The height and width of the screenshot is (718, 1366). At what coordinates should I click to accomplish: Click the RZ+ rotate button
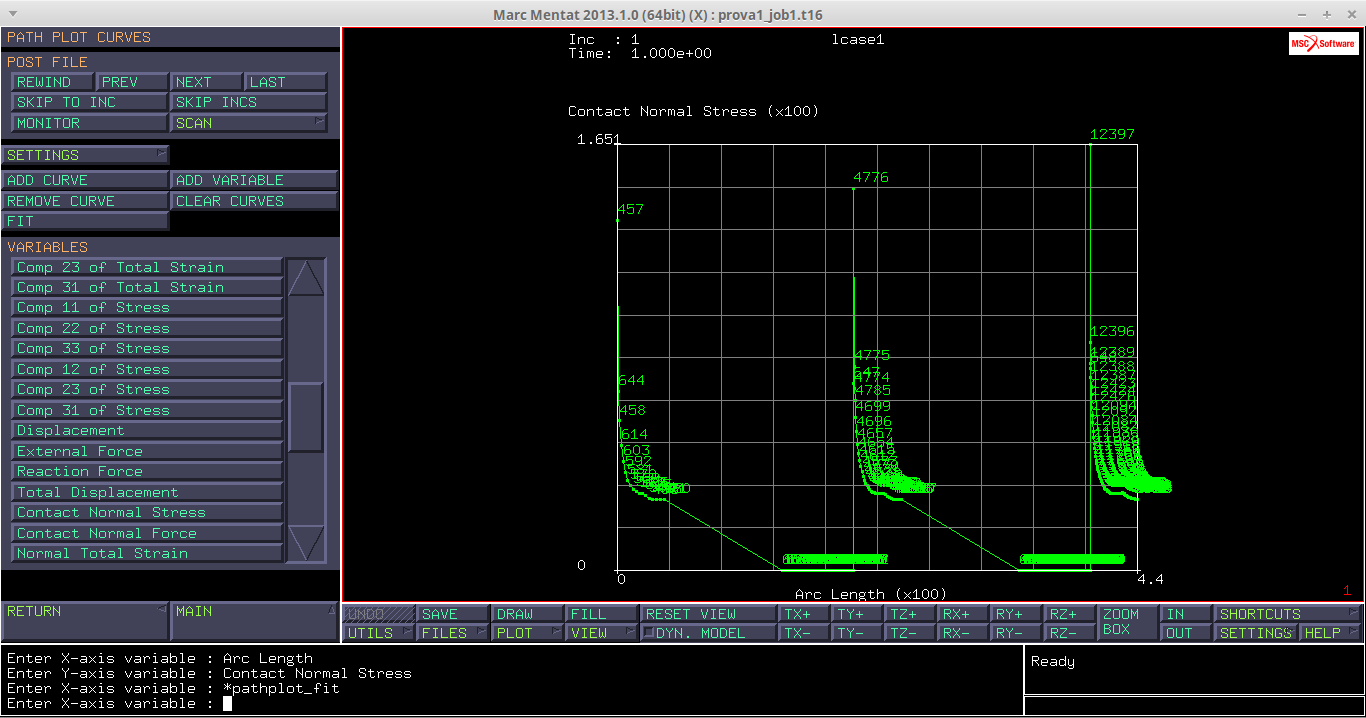tap(1069, 614)
